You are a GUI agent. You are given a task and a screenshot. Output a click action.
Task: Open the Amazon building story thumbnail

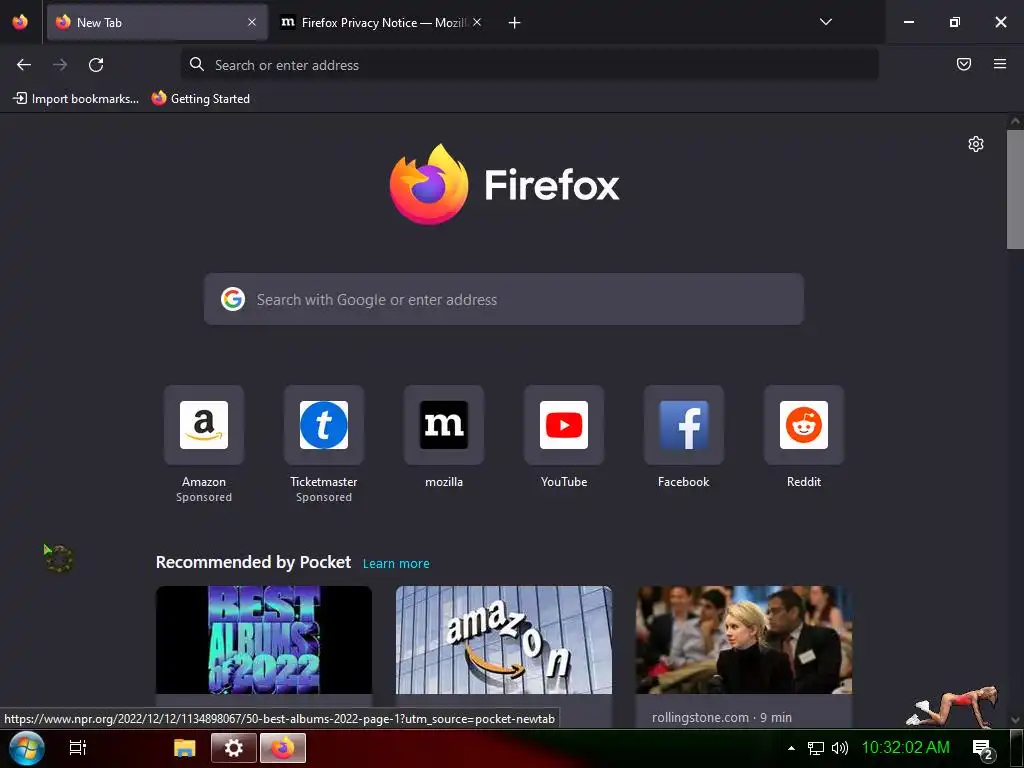pos(504,640)
